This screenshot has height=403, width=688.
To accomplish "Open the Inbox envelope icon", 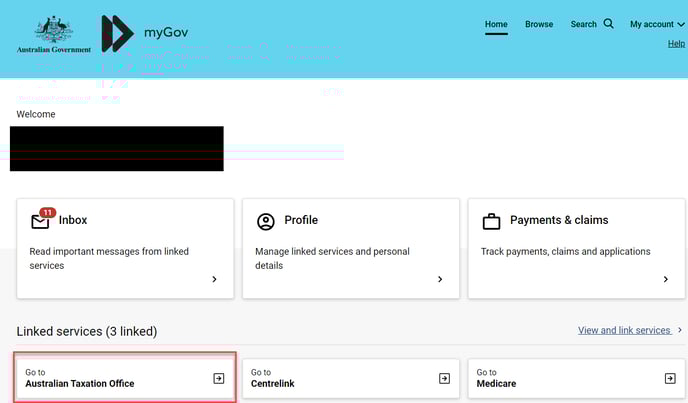I will pyautogui.click(x=40, y=222).
